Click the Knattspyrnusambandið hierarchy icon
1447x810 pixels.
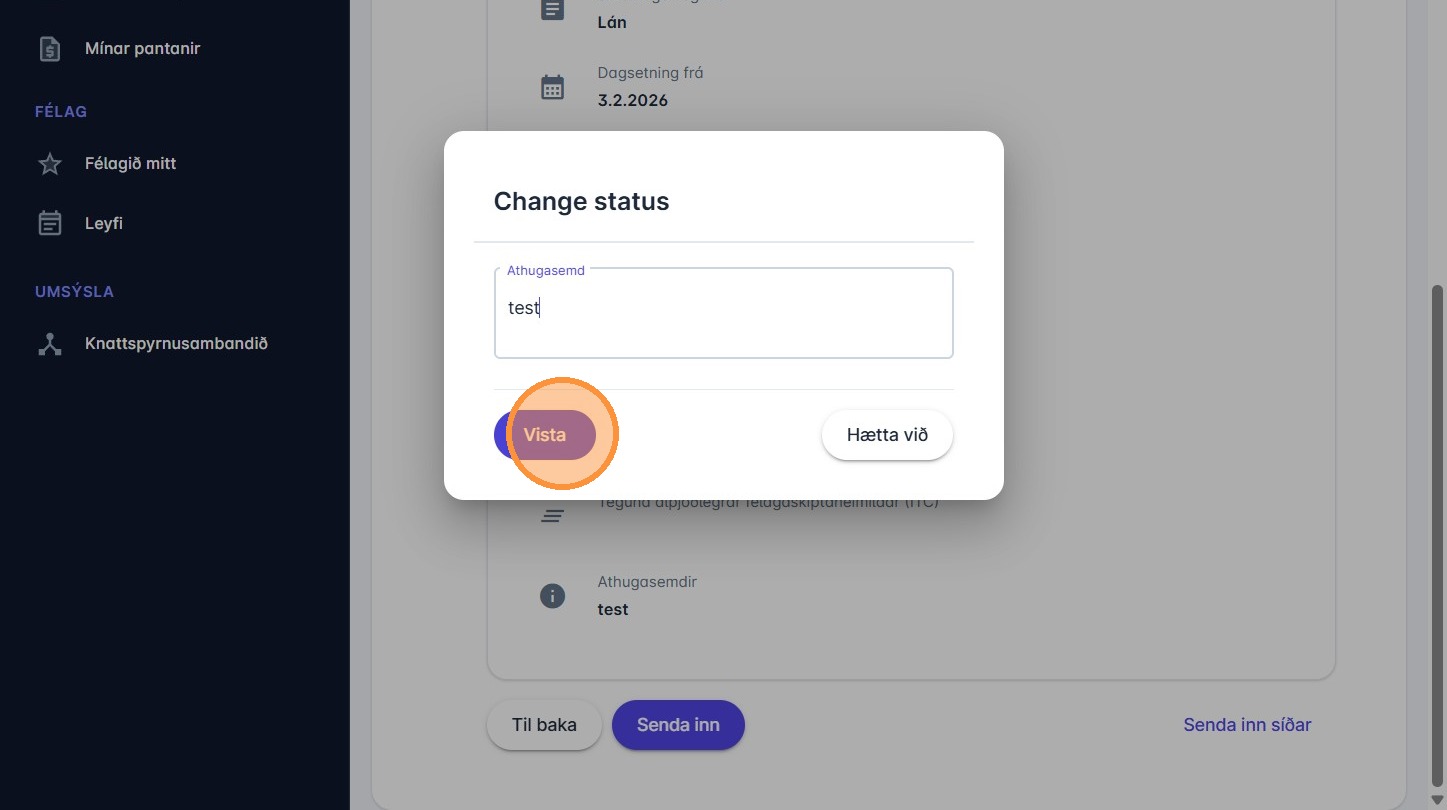tap(50, 344)
